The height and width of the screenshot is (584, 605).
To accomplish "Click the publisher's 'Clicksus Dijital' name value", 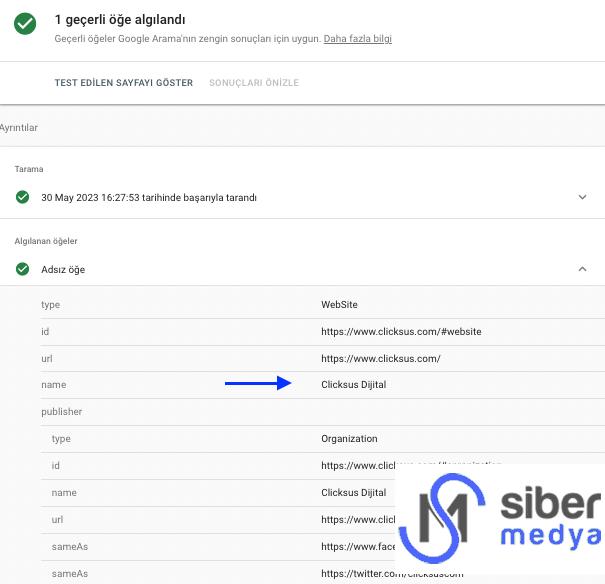I will pyautogui.click(x=353, y=493).
